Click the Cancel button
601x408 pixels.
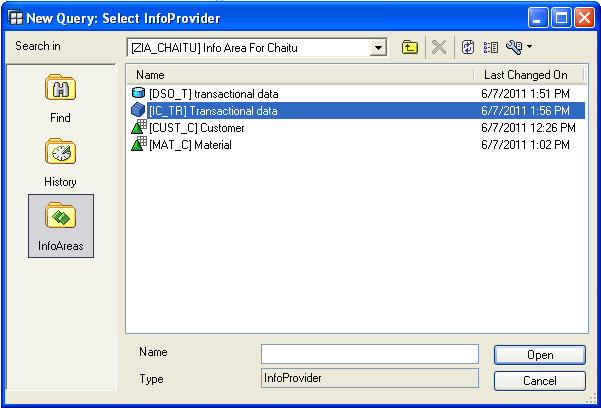click(x=540, y=381)
